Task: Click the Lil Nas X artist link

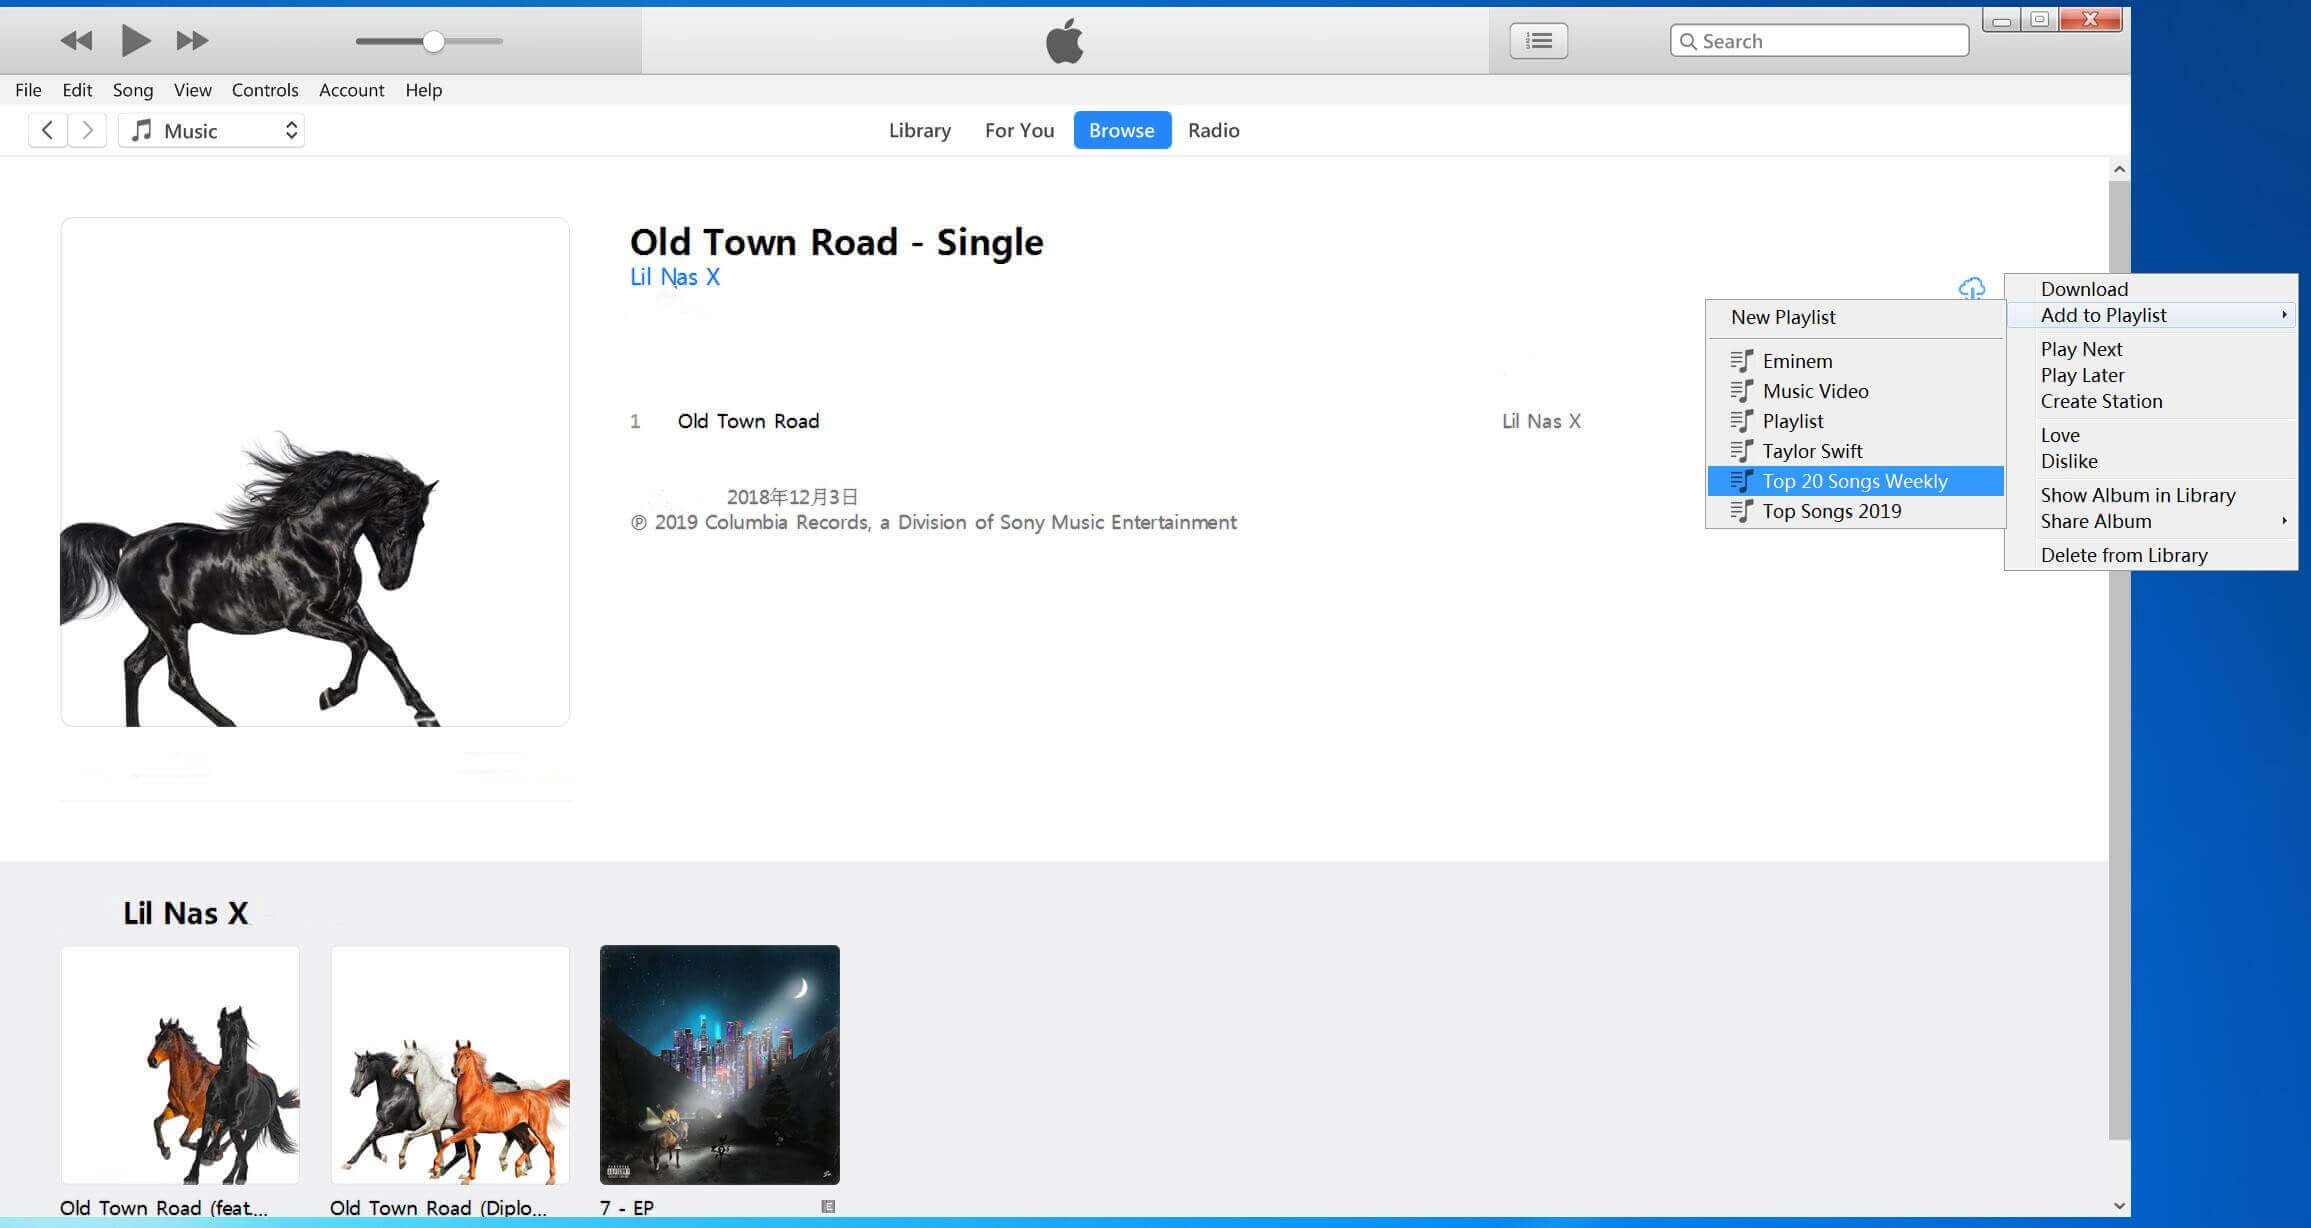Action: click(x=674, y=277)
